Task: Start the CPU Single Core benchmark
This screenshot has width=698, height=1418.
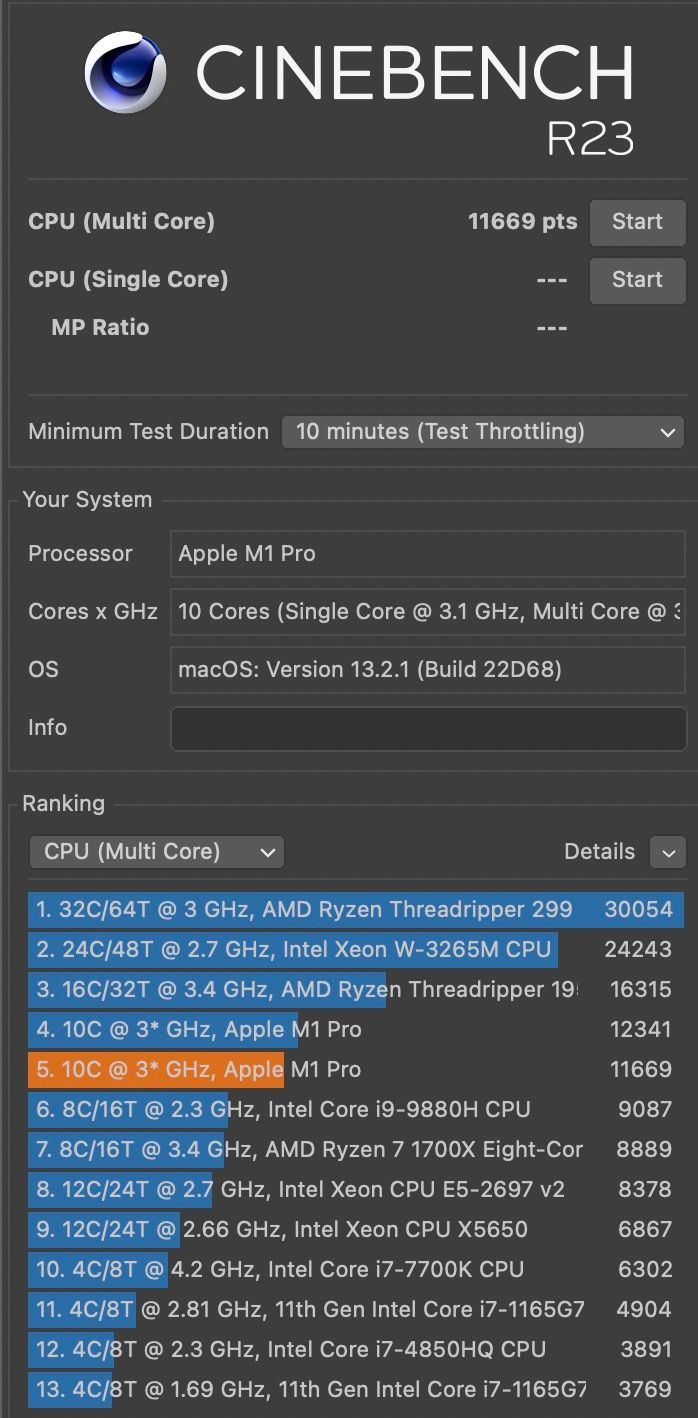Action: 637,280
